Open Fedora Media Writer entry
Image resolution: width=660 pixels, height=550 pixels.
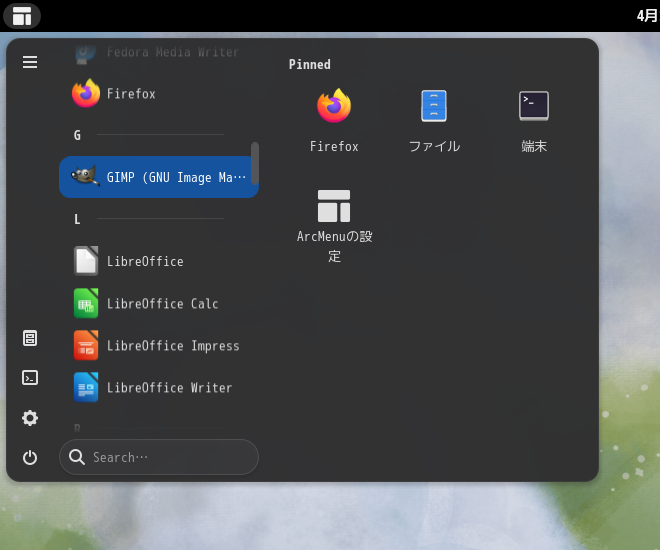(x=159, y=52)
